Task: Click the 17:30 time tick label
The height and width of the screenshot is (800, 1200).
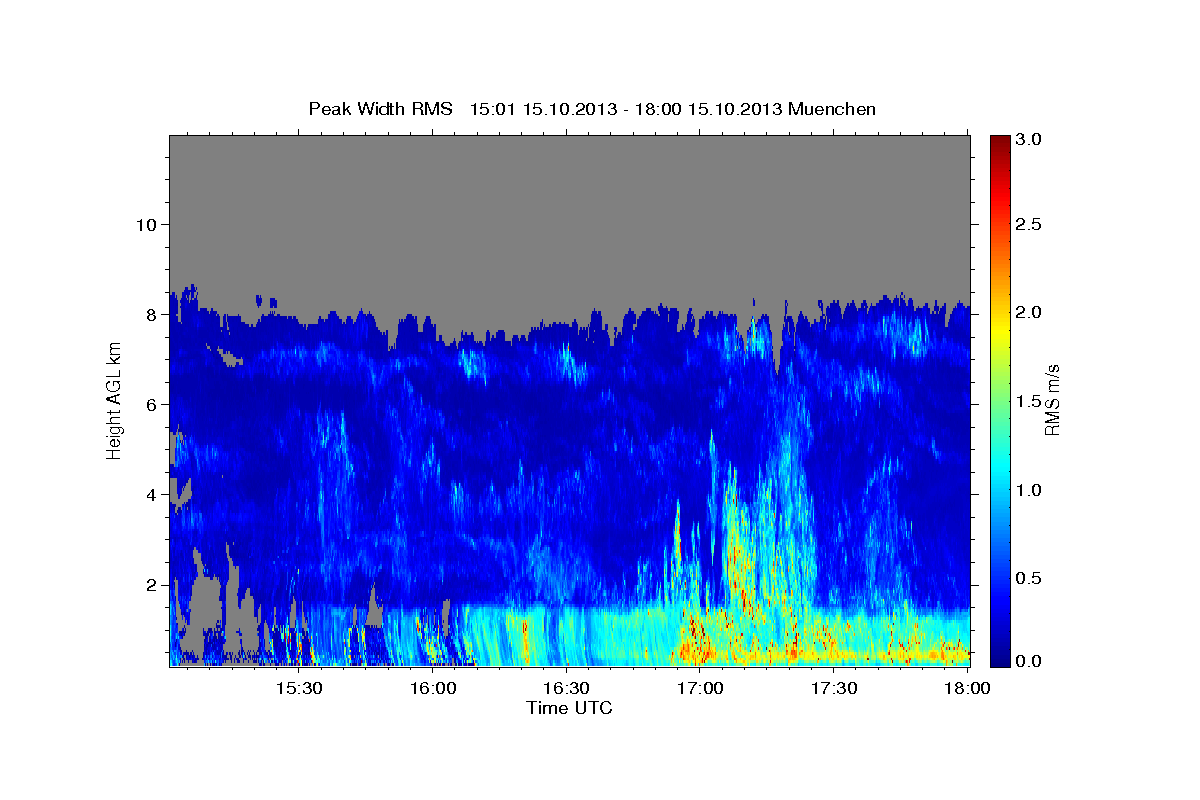Action: 834,688
